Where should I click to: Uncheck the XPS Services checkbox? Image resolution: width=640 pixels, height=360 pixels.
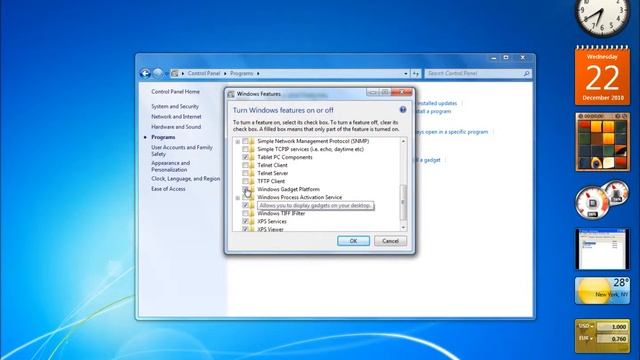click(245, 221)
